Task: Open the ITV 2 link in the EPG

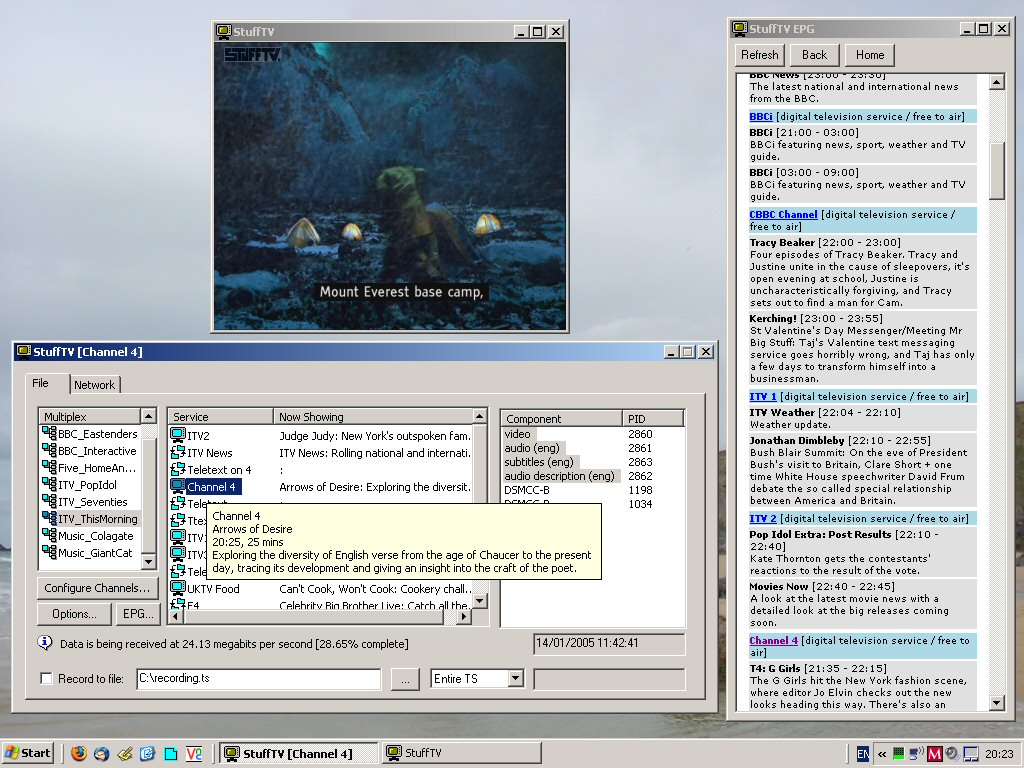Action: point(763,519)
